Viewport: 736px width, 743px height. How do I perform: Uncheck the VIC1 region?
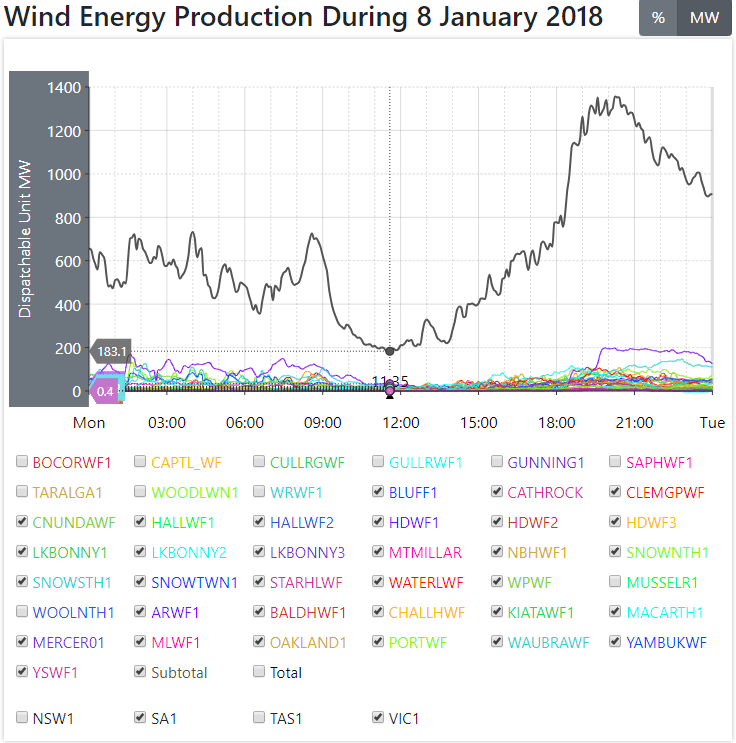378,717
